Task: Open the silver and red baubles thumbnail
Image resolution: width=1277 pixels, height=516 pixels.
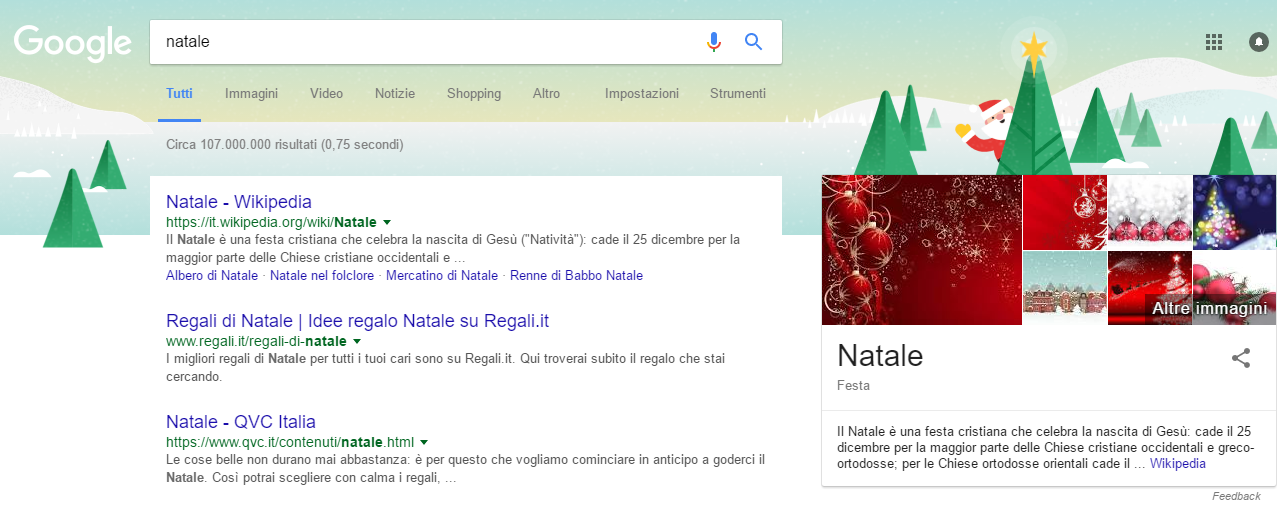Action: tap(1150, 212)
